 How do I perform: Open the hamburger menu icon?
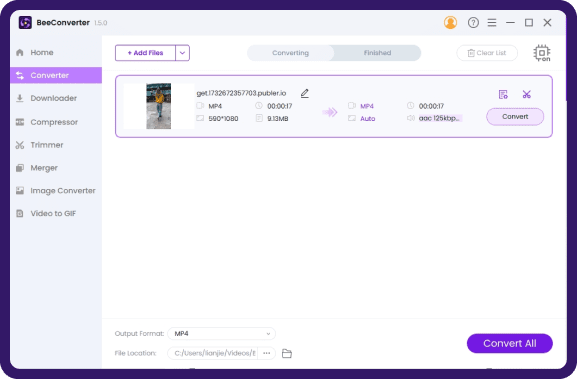492,23
